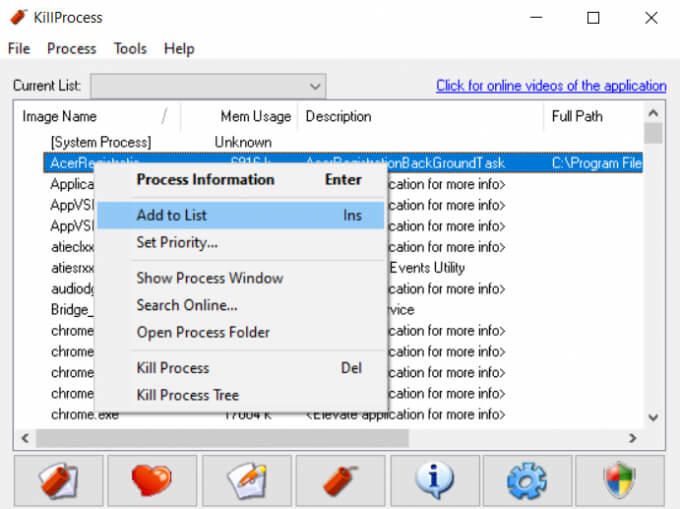Click the red heart toolbar icon
This screenshot has width=680, height=509.
pos(152,480)
